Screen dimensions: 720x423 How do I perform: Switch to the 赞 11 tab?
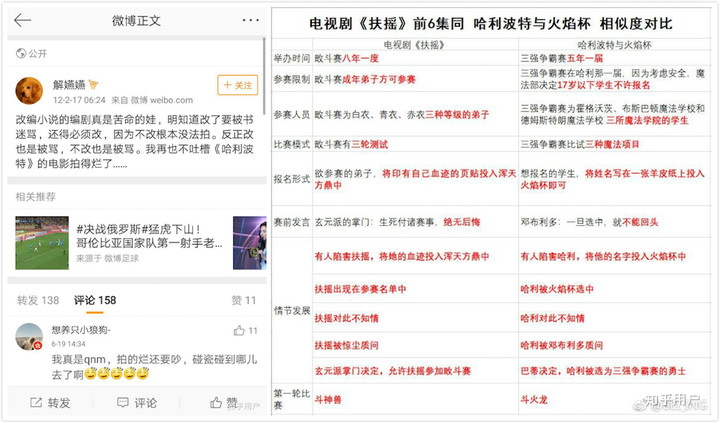click(x=243, y=300)
